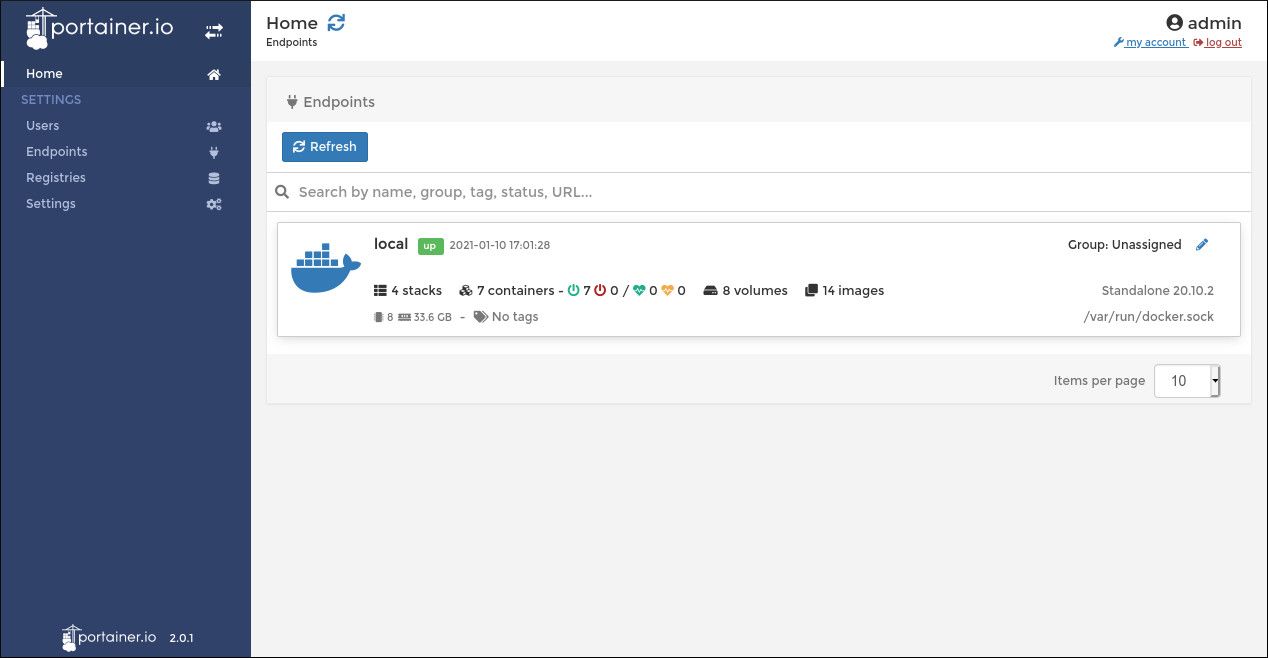
Task: Open Settings via the gears icon in sidebar
Action: click(x=213, y=203)
